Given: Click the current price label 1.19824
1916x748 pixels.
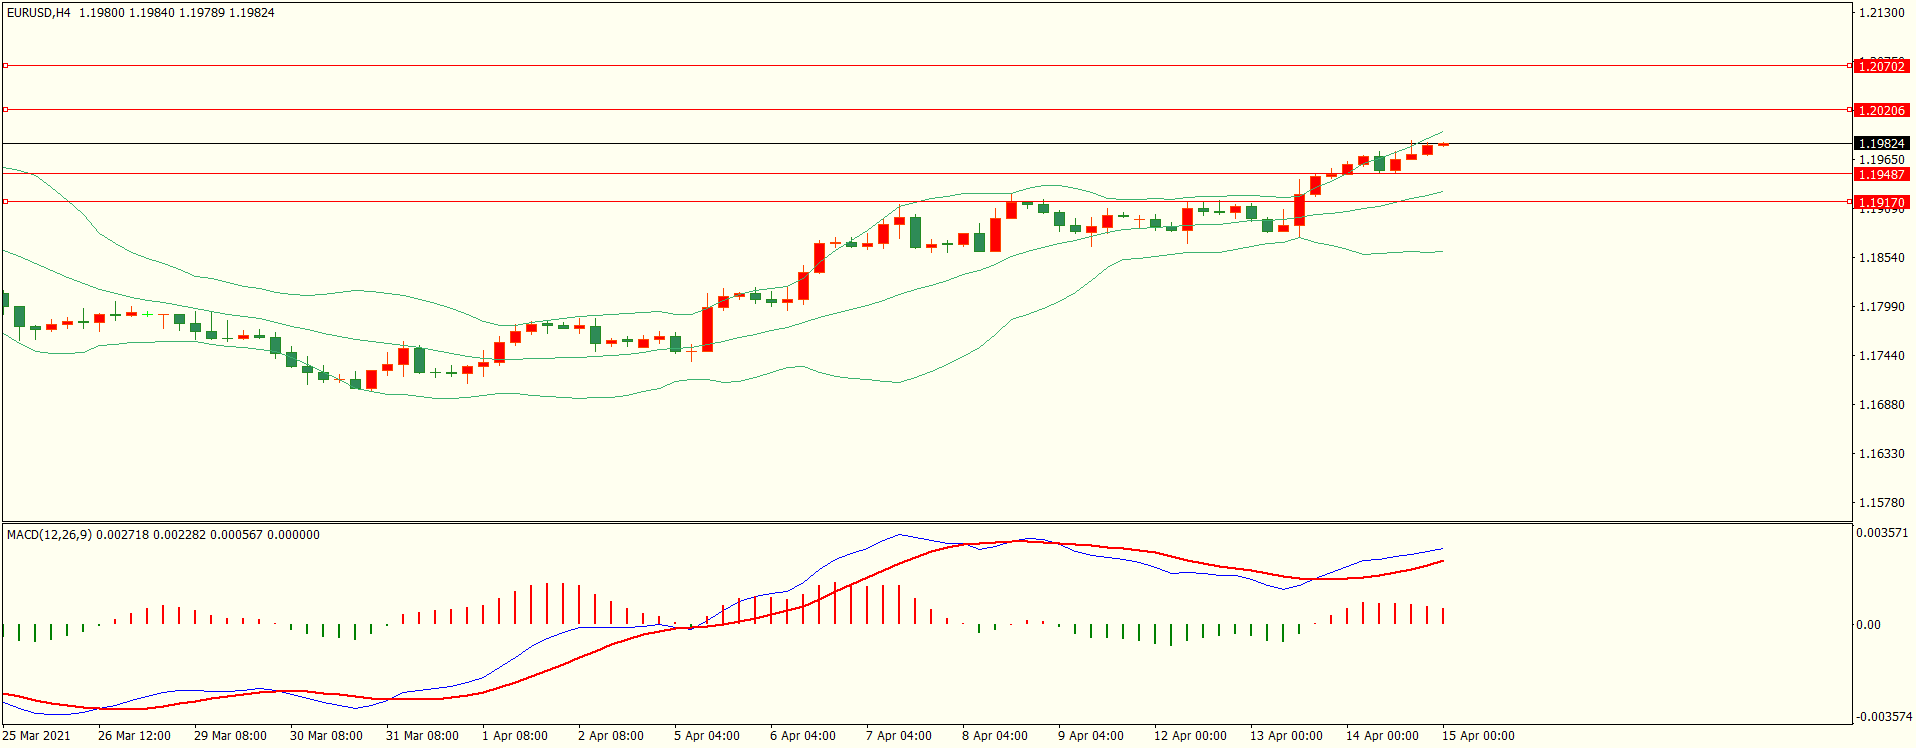Looking at the screenshot, I should coord(1881,144).
